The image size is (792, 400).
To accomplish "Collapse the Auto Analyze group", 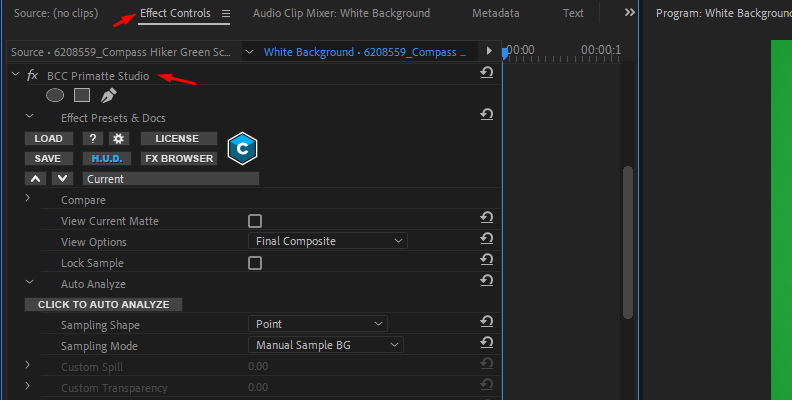I will 29,283.
